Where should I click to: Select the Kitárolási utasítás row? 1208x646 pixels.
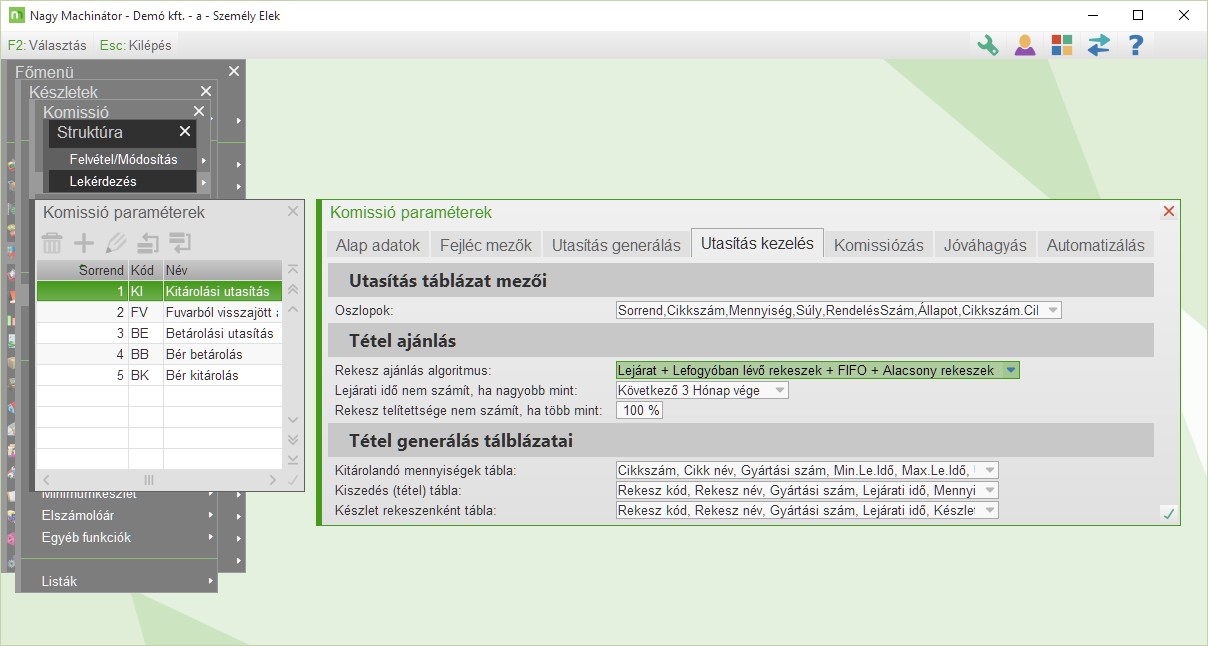click(159, 291)
